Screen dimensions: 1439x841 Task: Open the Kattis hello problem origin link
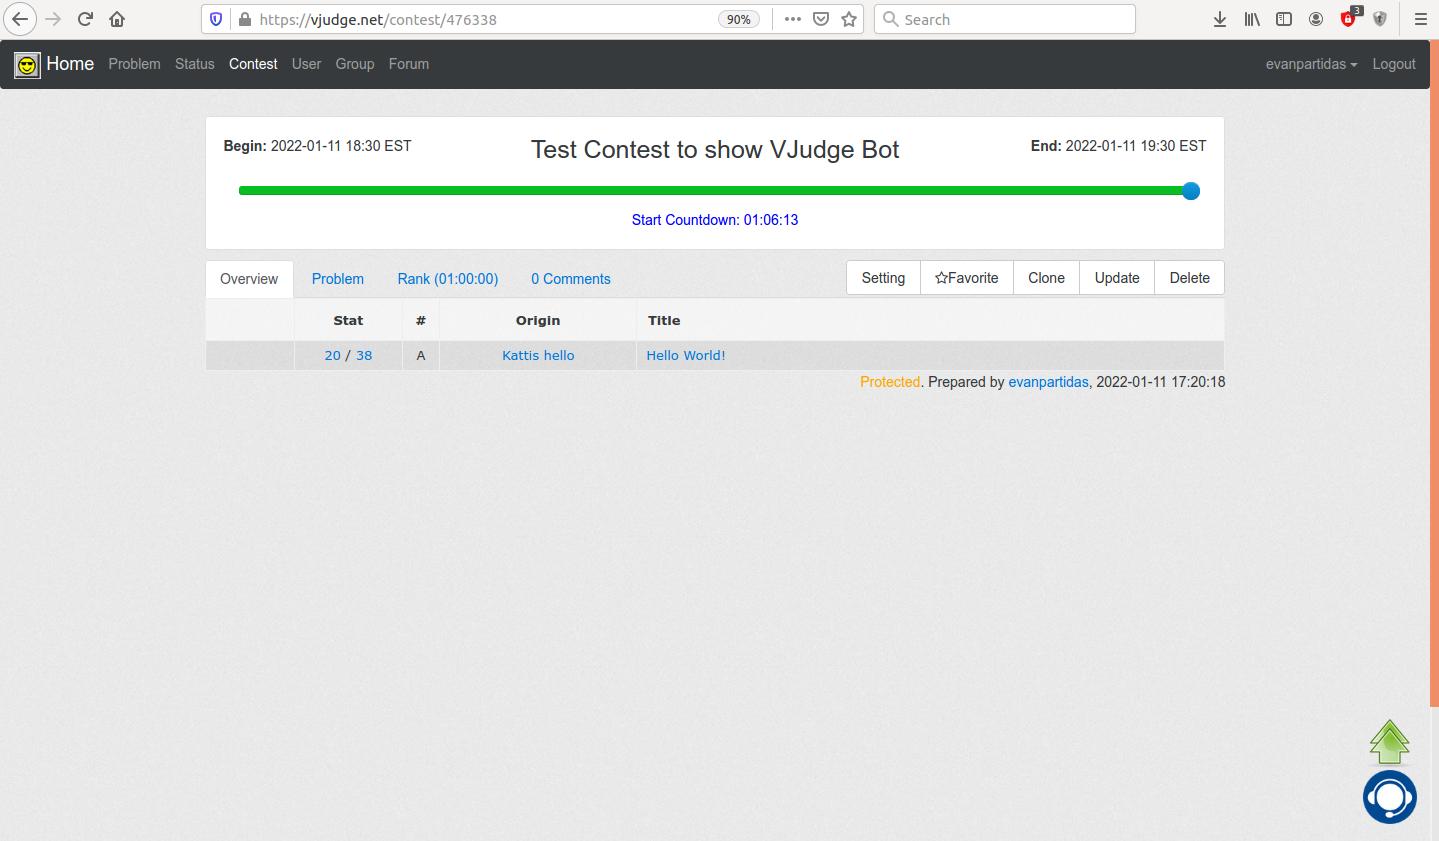537,355
